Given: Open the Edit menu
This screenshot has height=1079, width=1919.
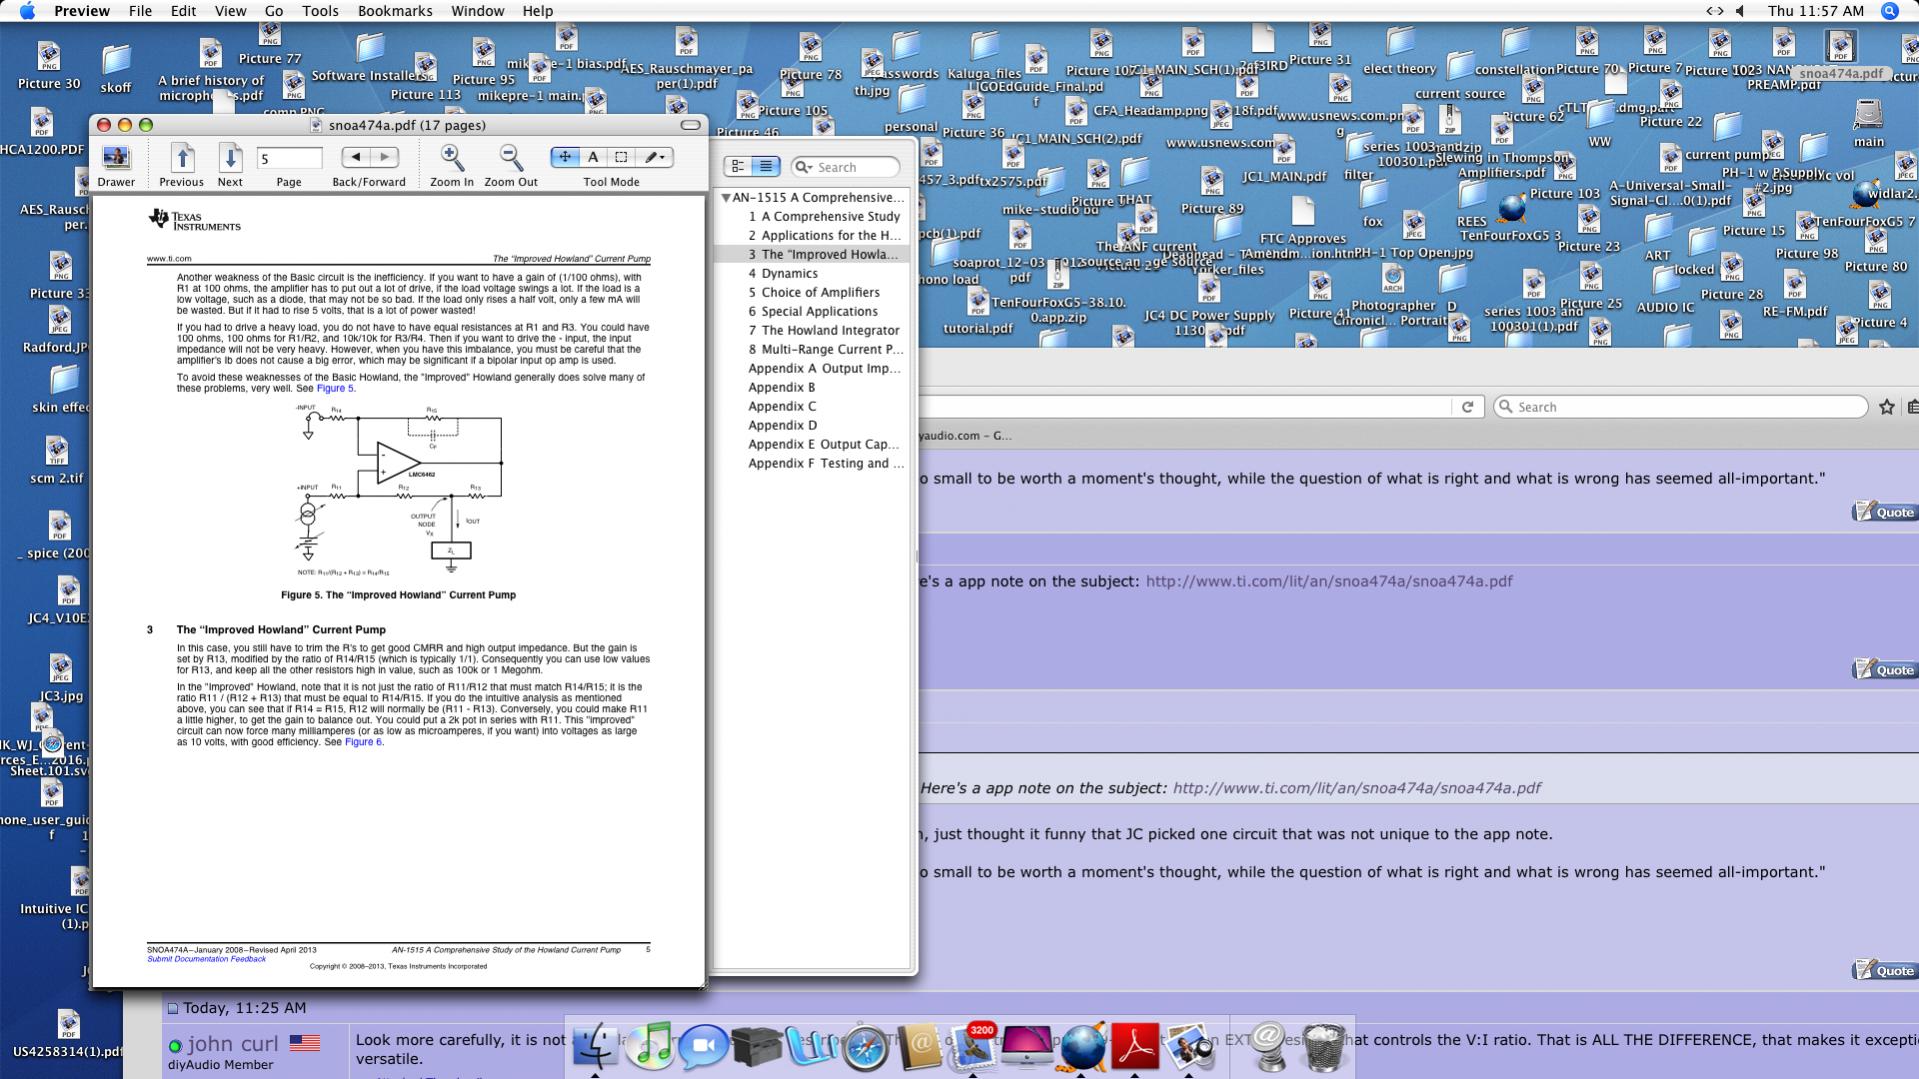Looking at the screenshot, I should click(183, 11).
